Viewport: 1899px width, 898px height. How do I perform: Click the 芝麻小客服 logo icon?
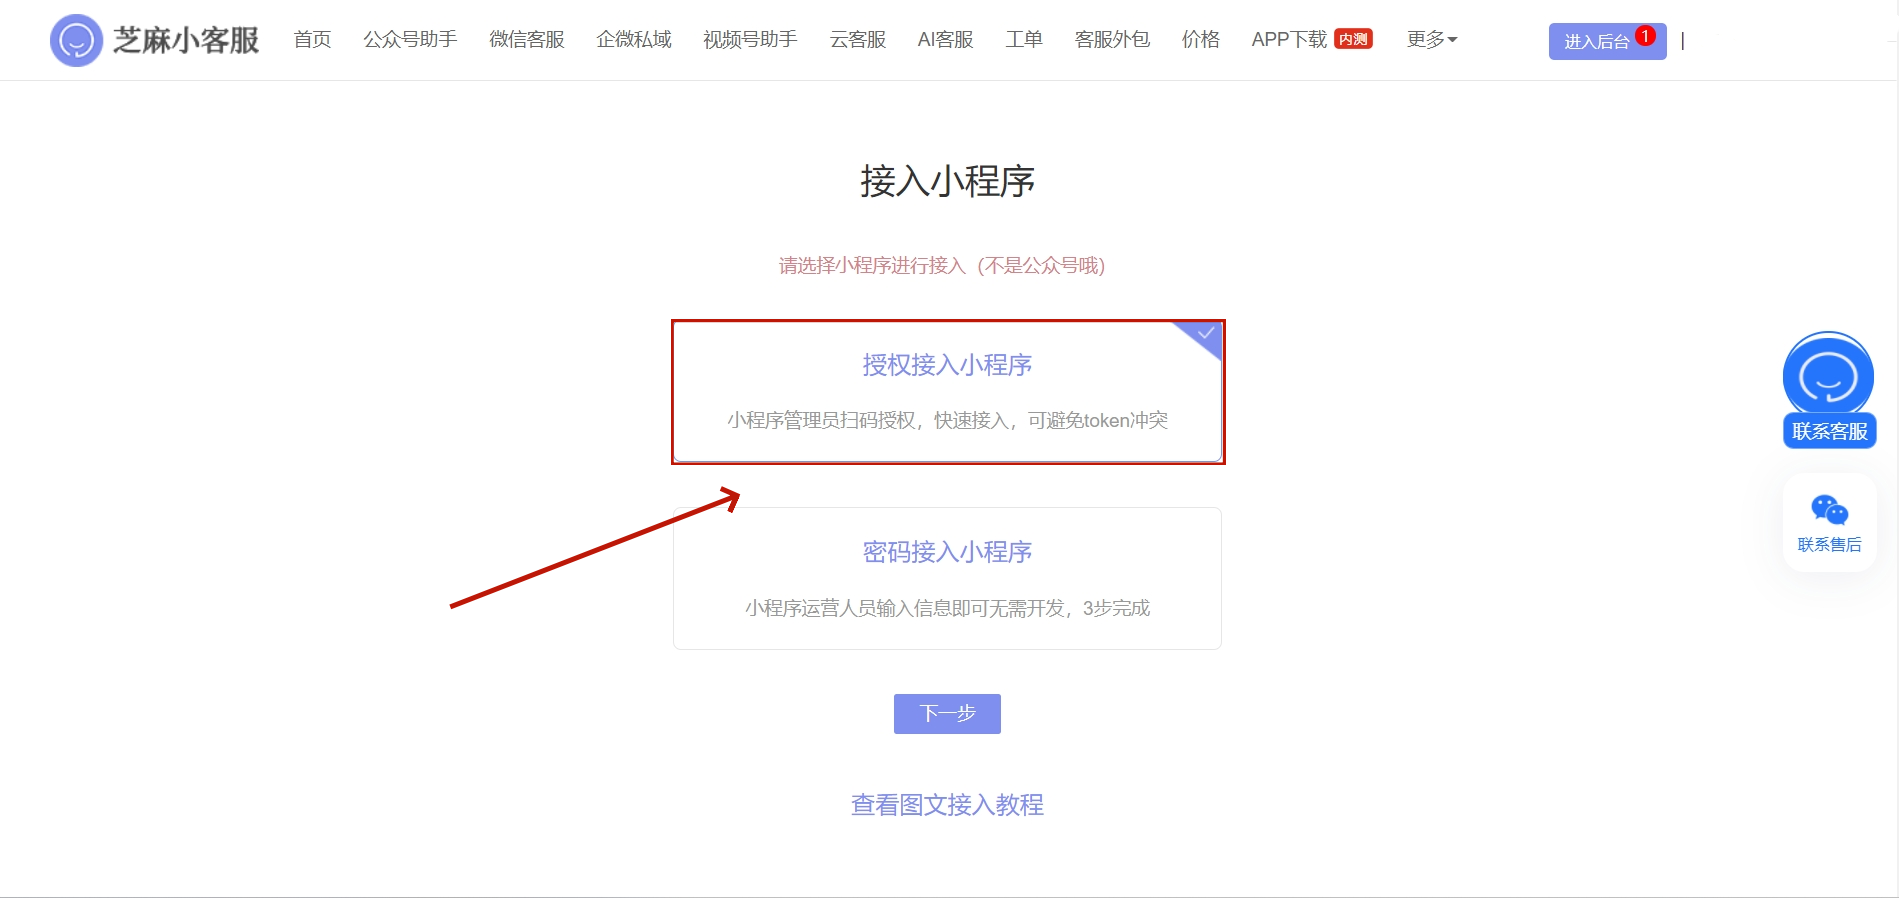tap(76, 40)
